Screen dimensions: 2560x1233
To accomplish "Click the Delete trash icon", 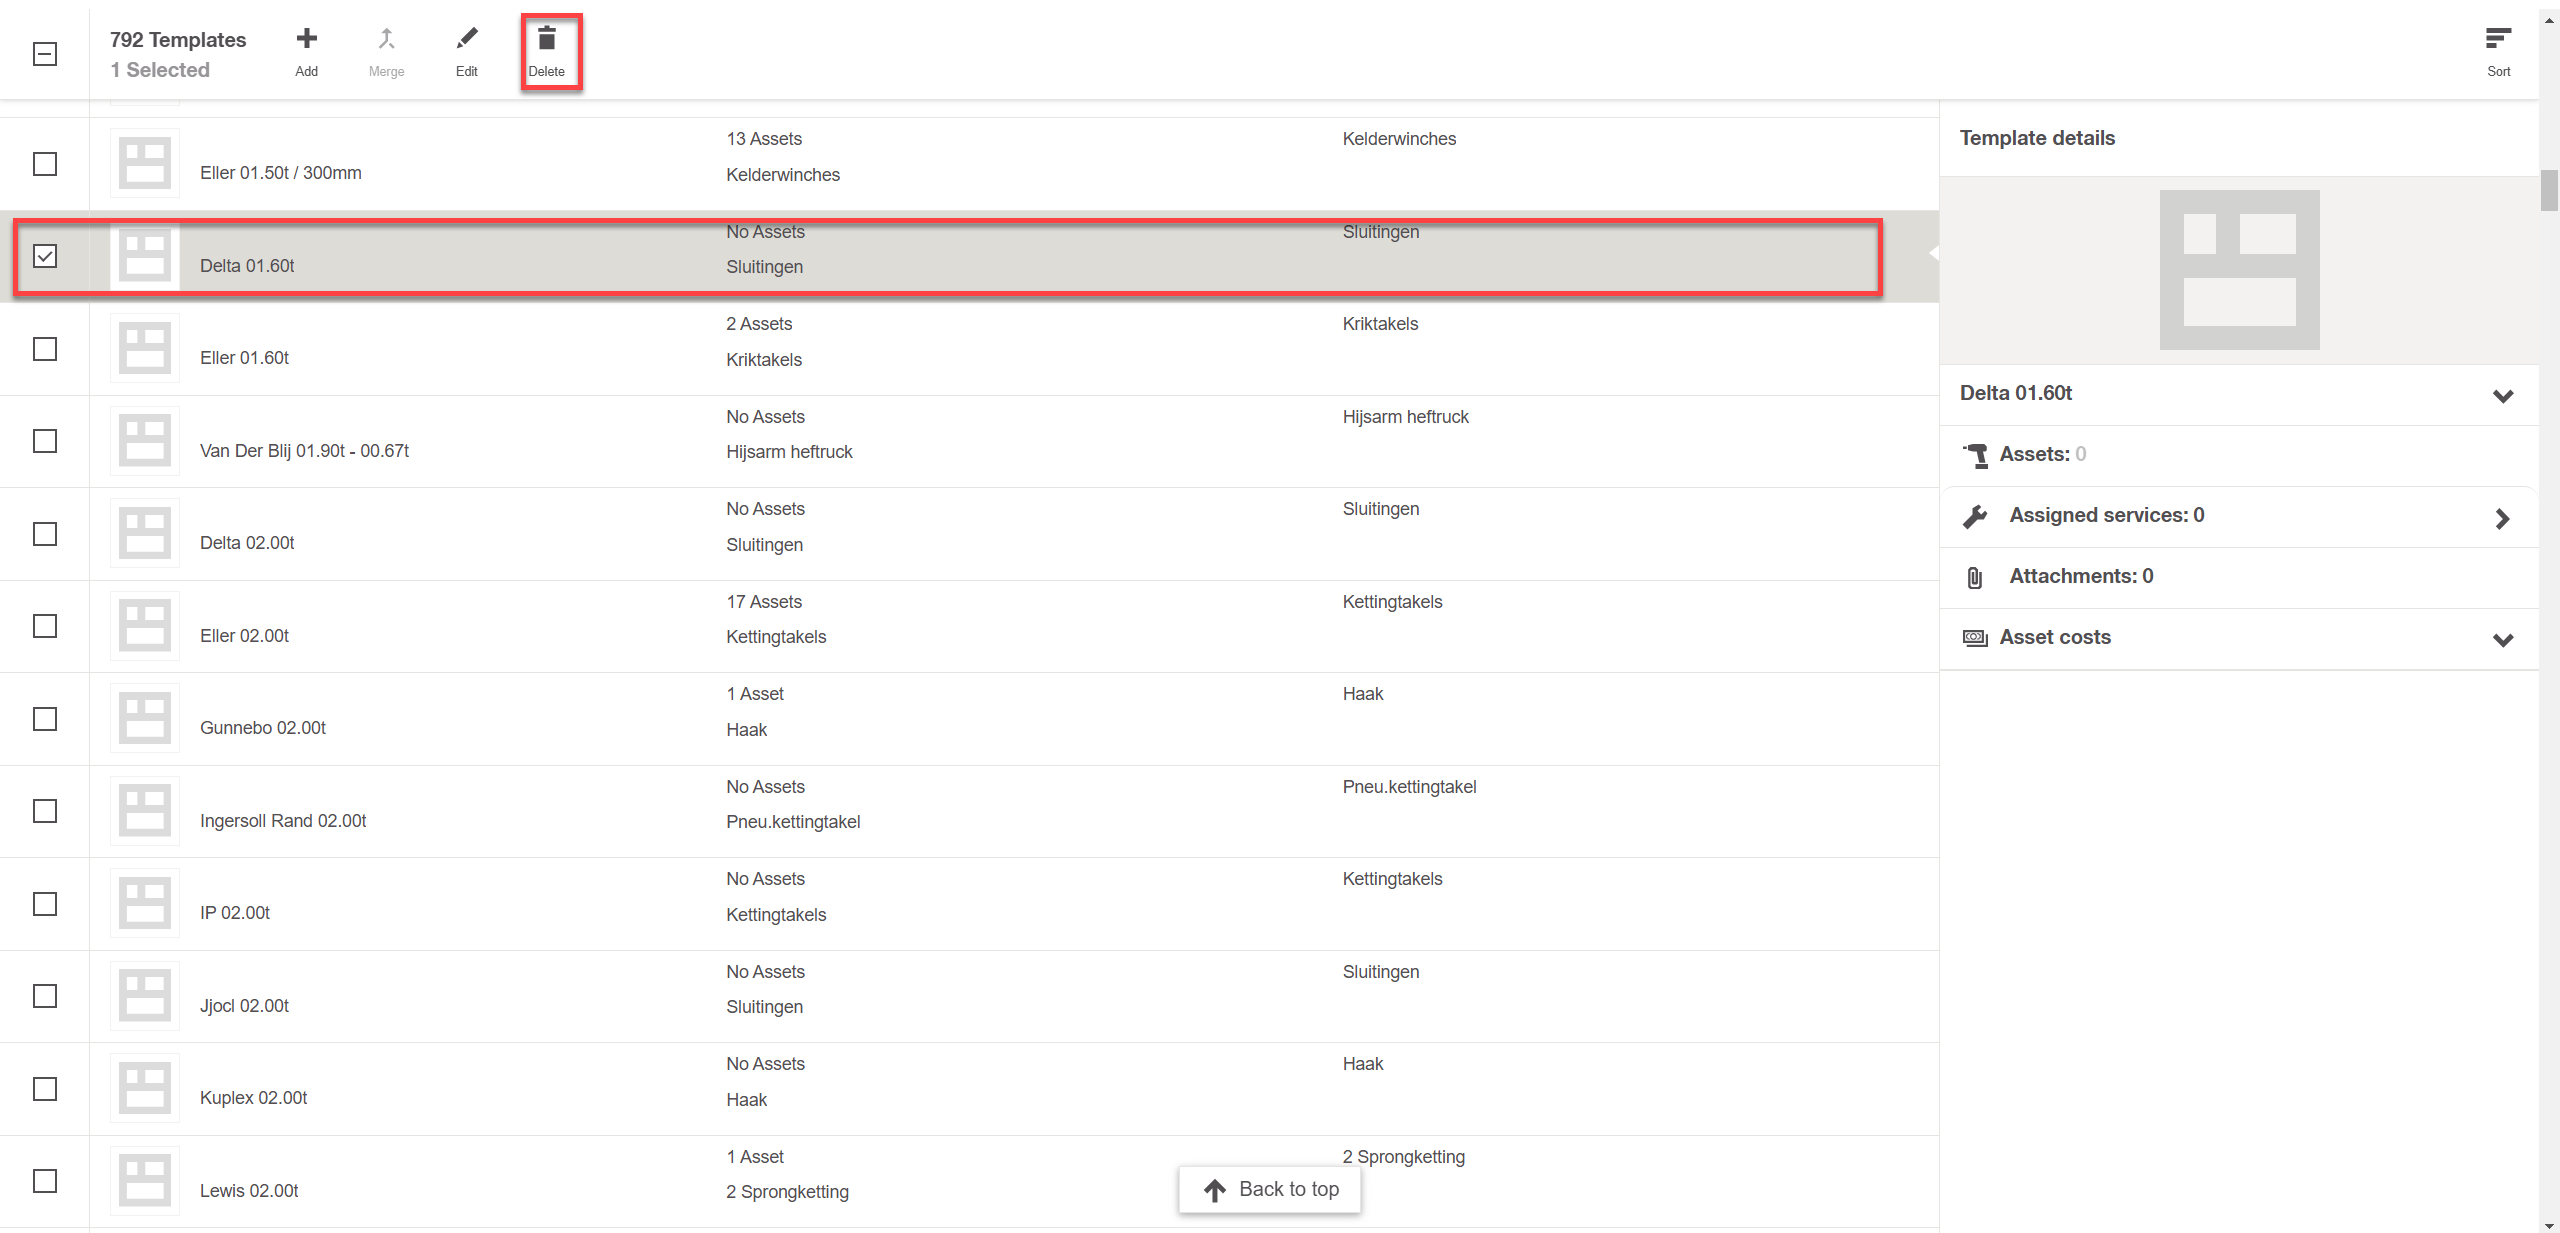I will 546,39.
